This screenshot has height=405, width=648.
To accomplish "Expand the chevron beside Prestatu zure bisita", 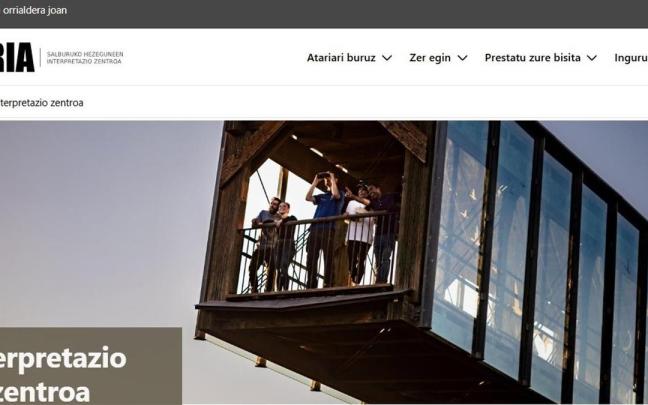I will (592, 58).
